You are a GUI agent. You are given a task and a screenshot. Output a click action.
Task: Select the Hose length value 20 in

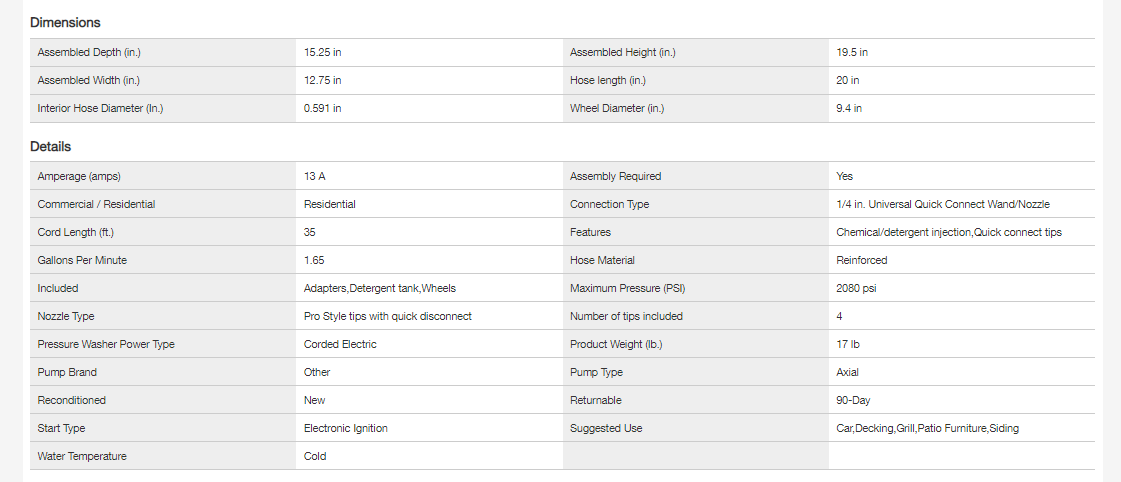pos(848,80)
